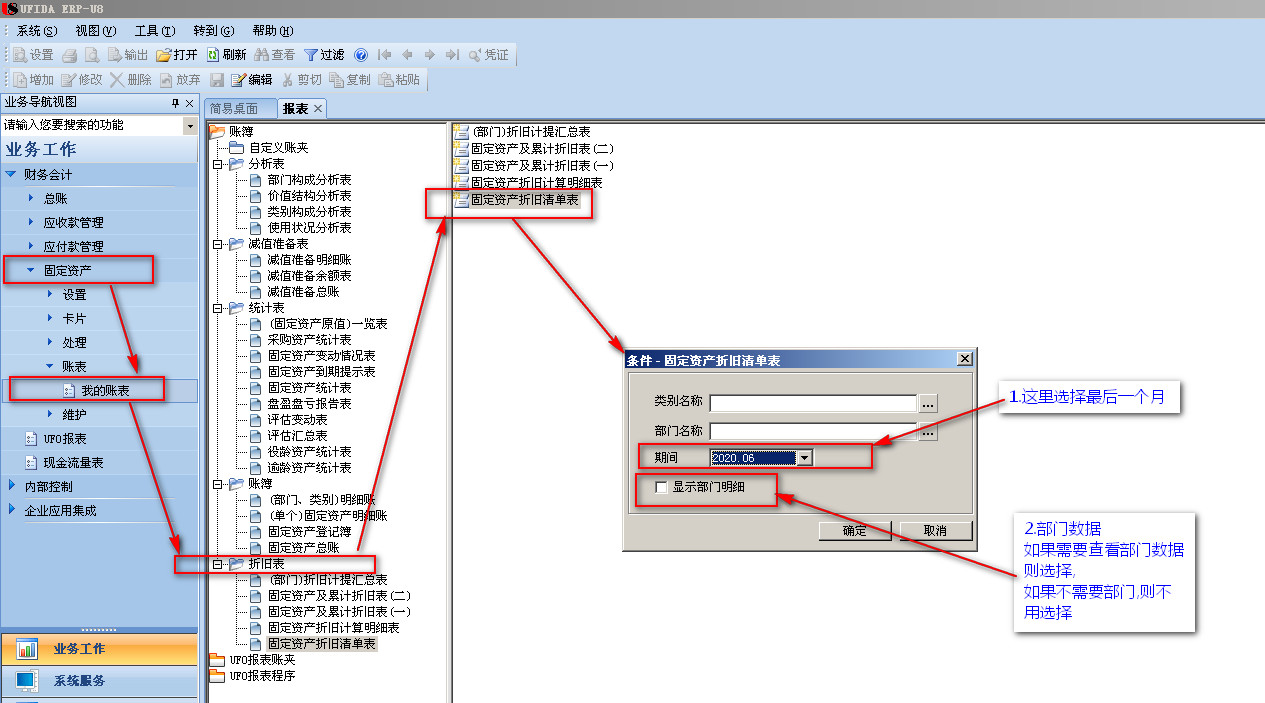Click the 编辑 (Edit) toolbar icon
This screenshot has height=703, width=1265.
click(x=238, y=80)
